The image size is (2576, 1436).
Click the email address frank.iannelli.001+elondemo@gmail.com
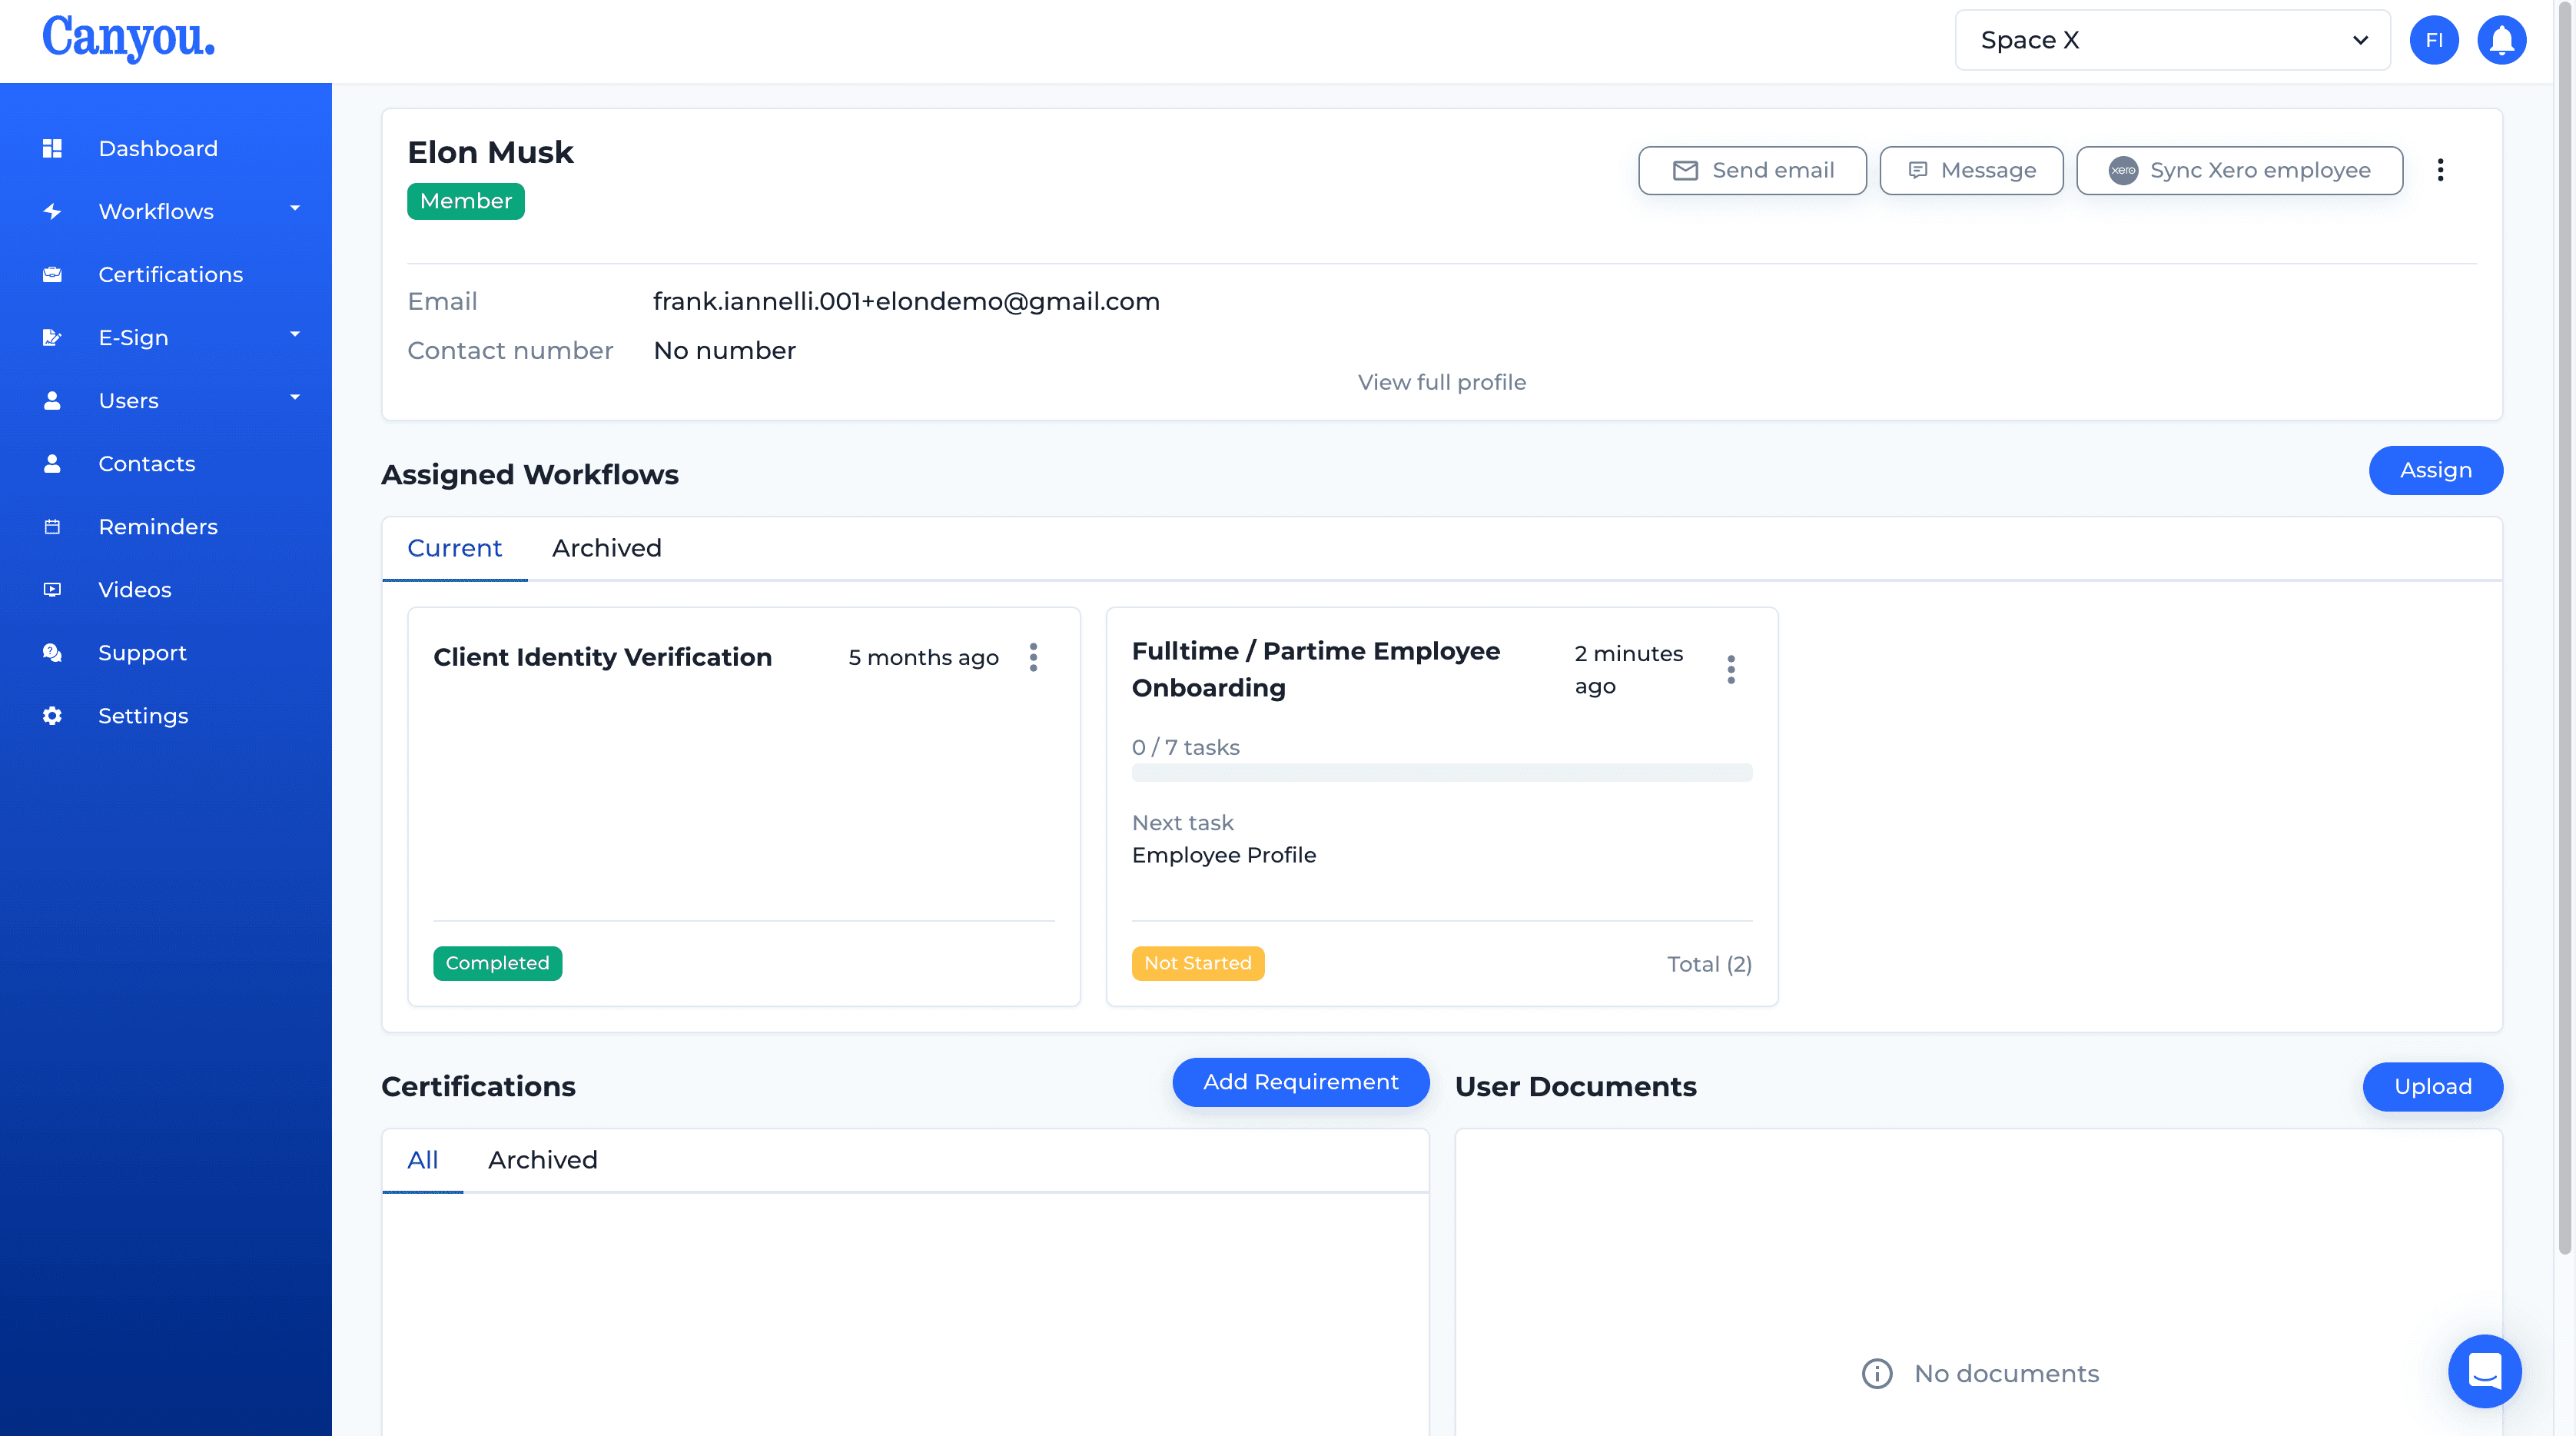(x=906, y=301)
